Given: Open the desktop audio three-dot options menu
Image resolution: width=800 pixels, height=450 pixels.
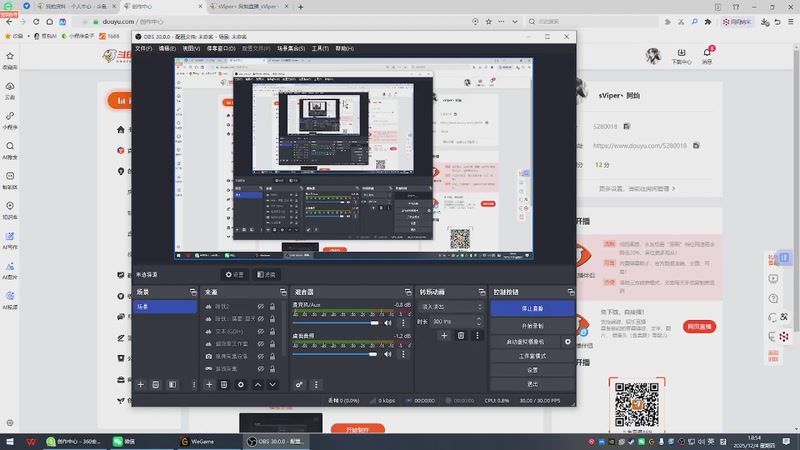Looking at the screenshot, I should tap(403, 354).
